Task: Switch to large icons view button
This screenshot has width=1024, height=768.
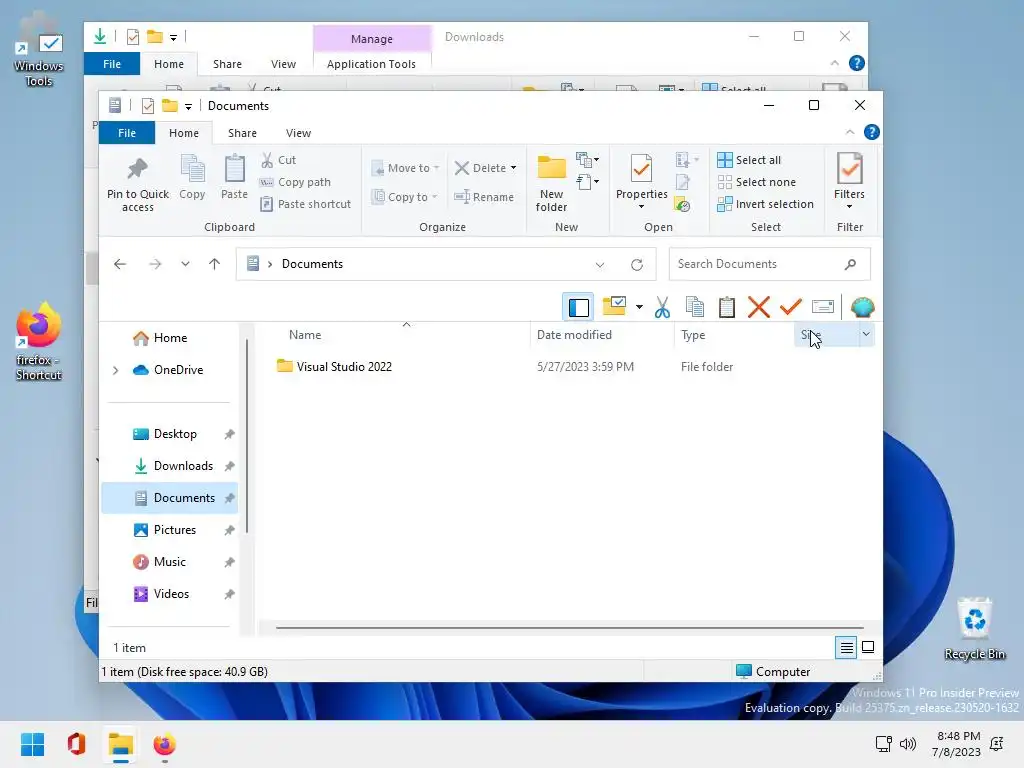Action: pos(868,647)
